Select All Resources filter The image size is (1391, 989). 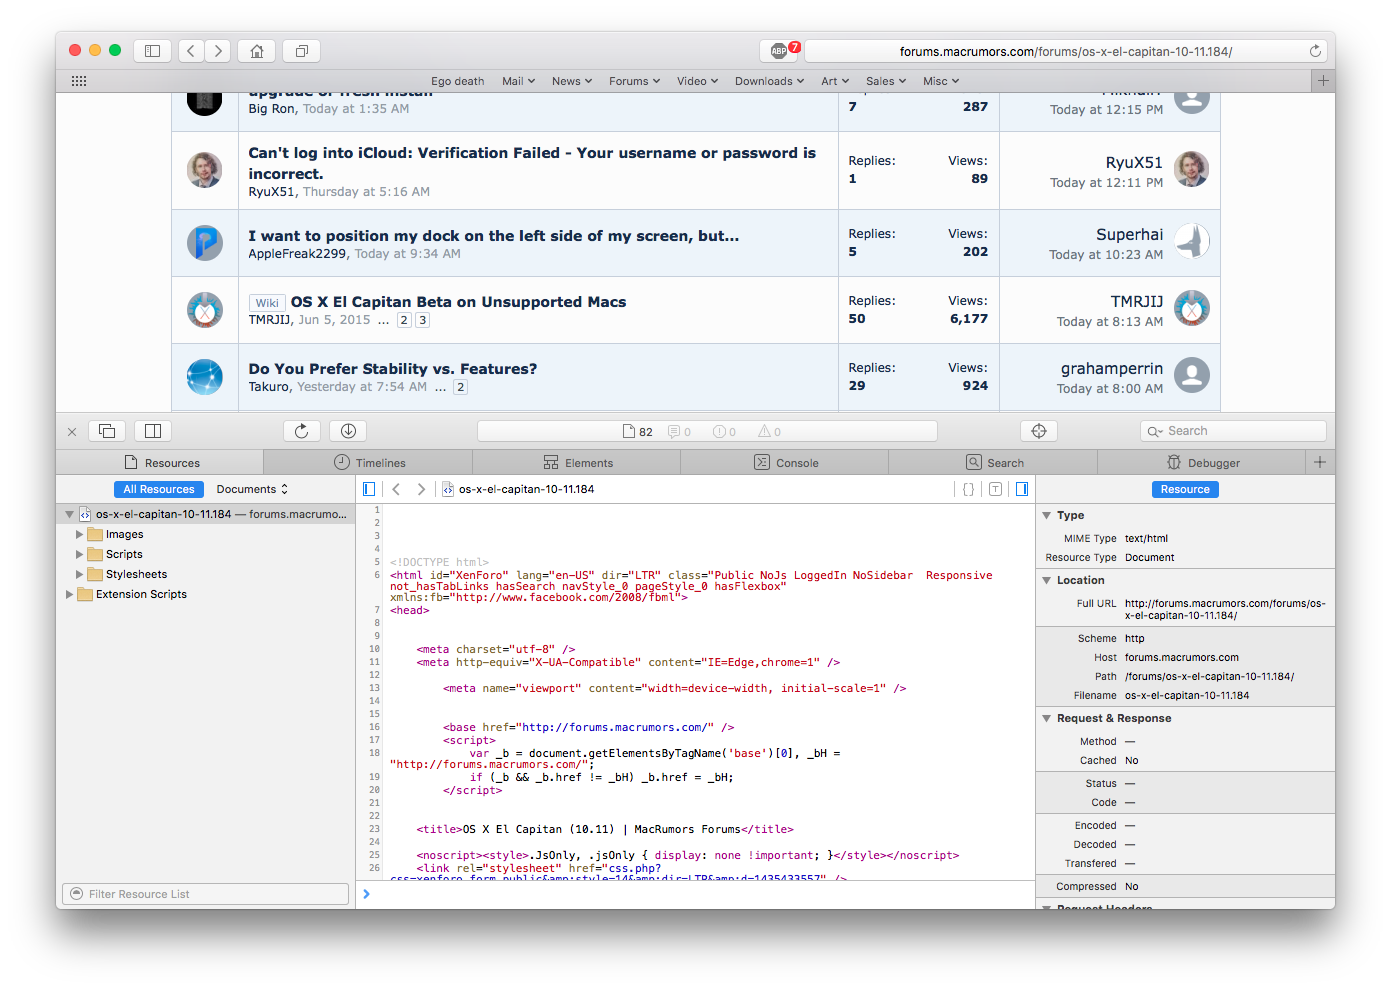(159, 489)
